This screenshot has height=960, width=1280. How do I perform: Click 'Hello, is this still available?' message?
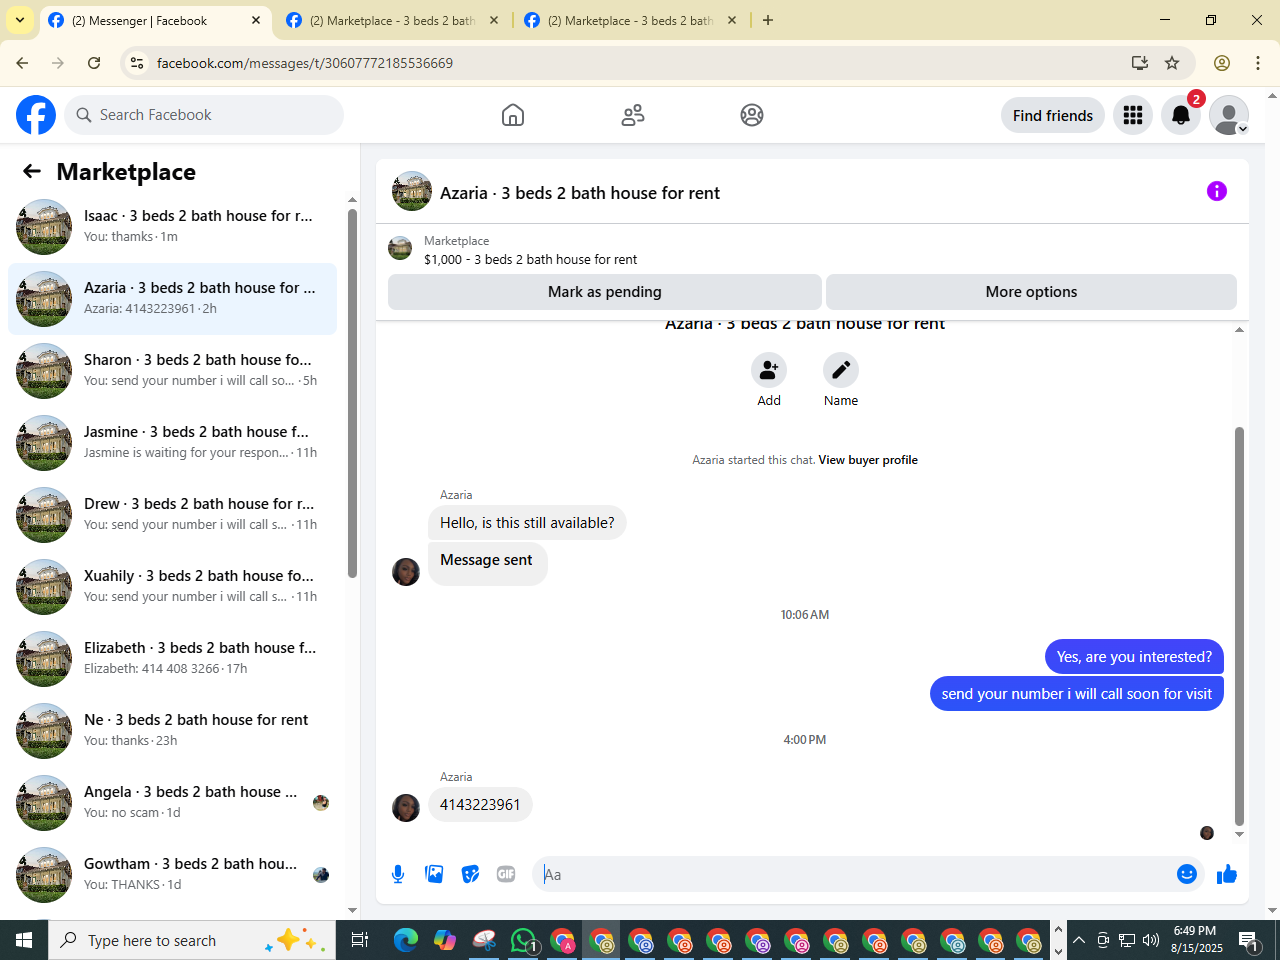(527, 523)
